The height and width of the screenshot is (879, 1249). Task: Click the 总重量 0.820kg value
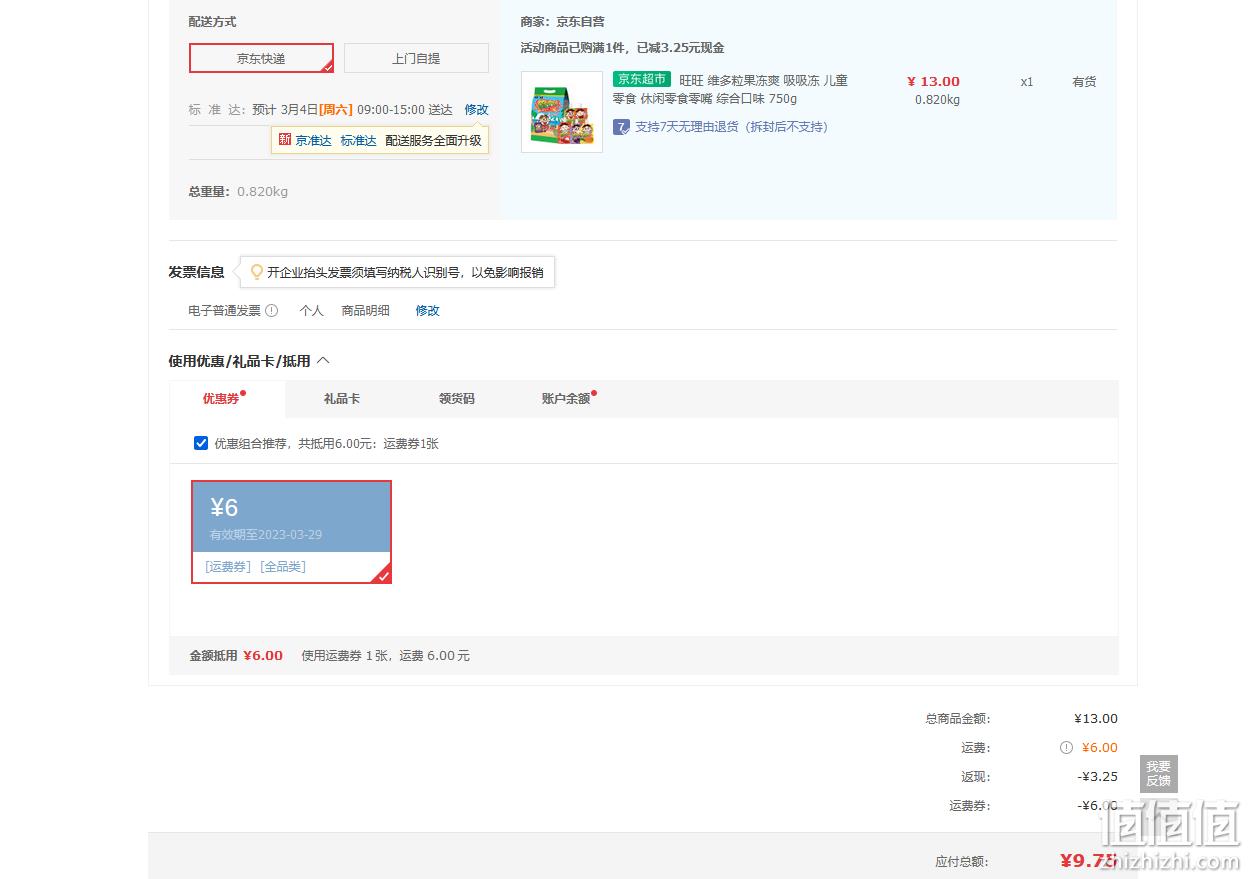click(262, 191)
